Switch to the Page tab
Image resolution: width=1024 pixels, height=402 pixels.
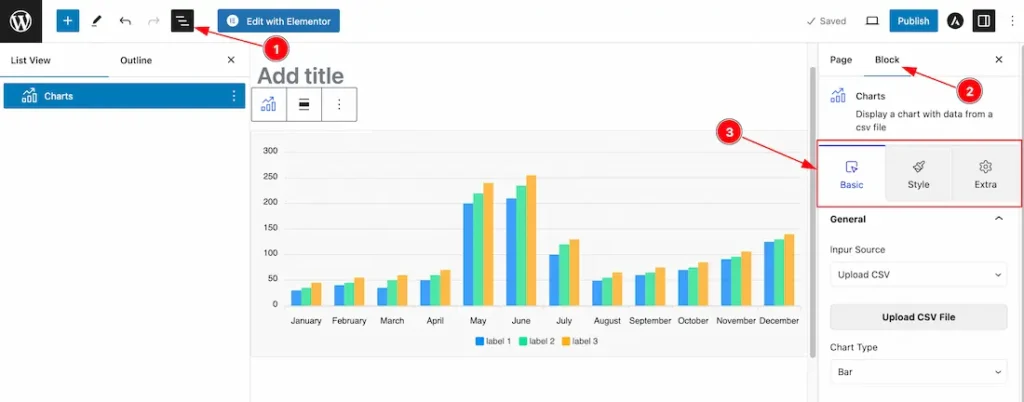click(841, 59)
